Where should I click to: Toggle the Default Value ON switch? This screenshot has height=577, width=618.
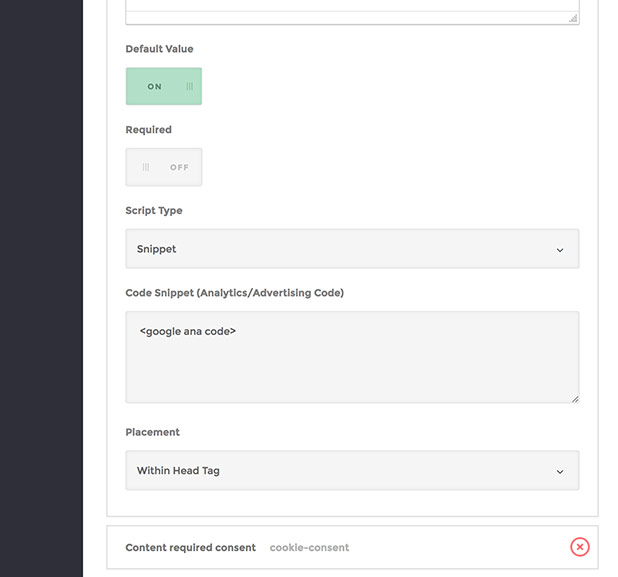(x=164, y=86)
